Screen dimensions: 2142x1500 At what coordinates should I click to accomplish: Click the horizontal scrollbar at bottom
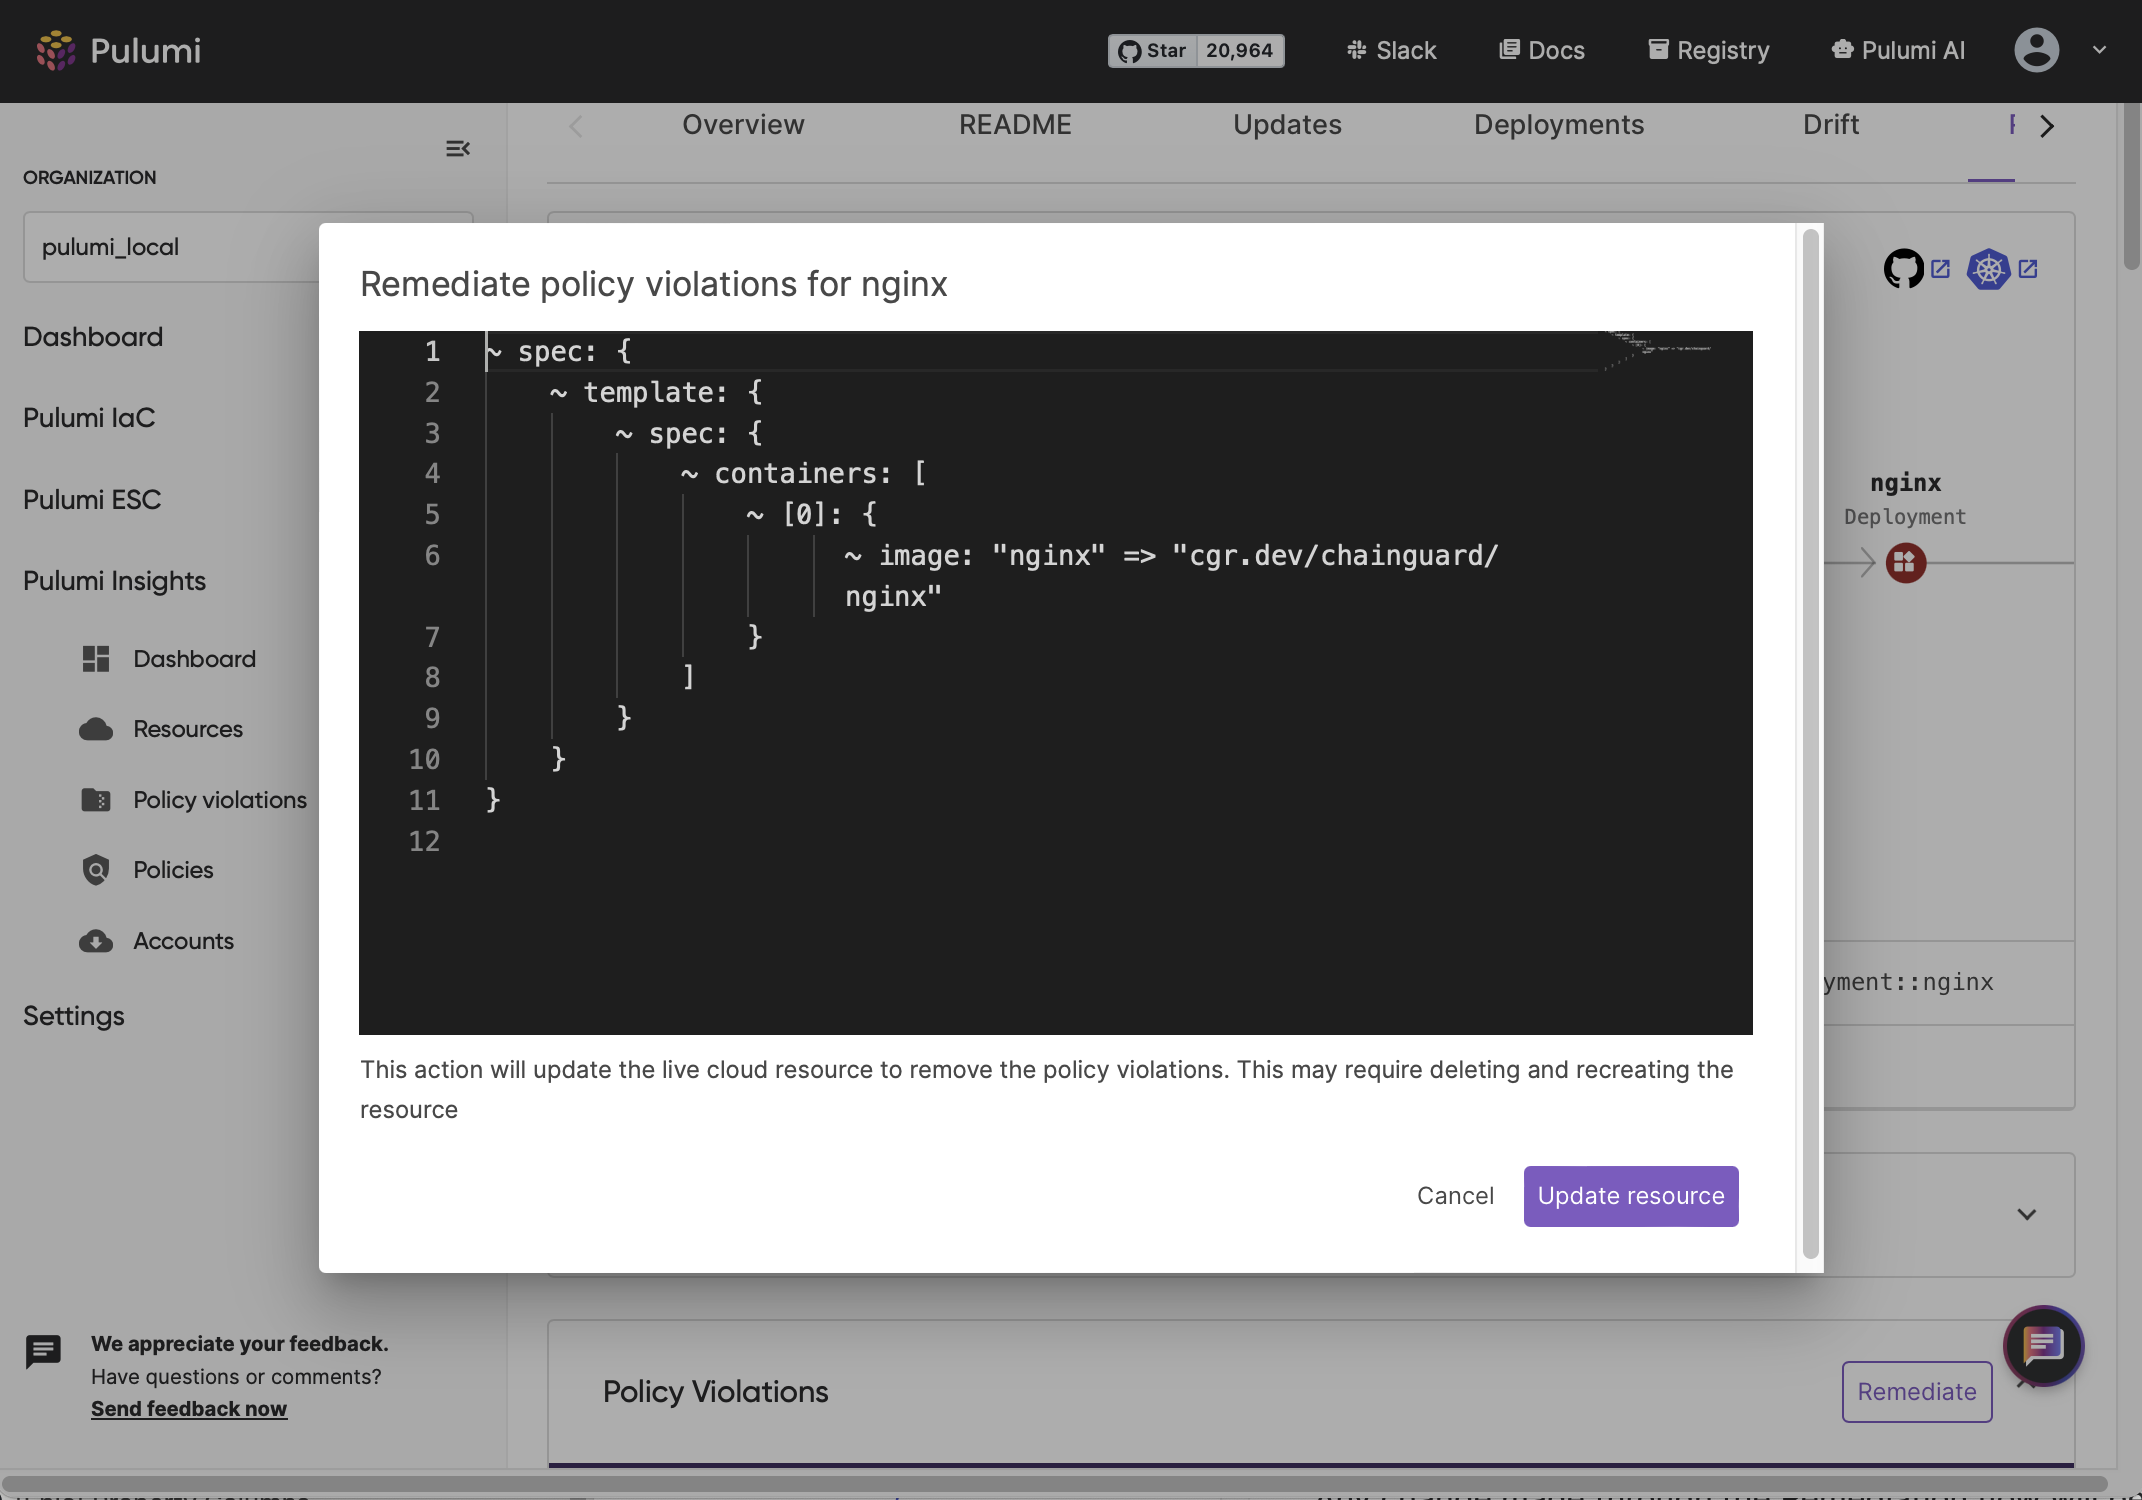point(1055,1483)
